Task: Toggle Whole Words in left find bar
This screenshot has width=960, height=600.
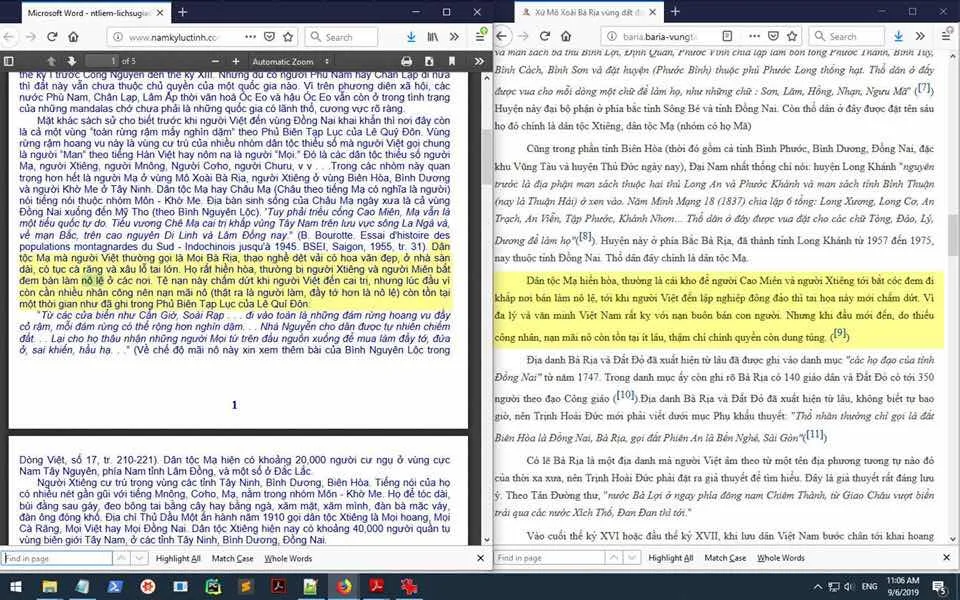Action: click(x=288, y=558)
